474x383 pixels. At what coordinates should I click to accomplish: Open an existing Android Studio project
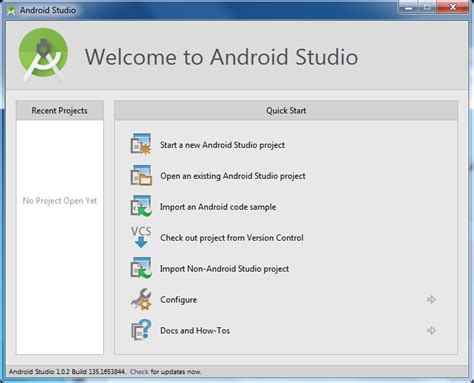click(x=233, y=176)
